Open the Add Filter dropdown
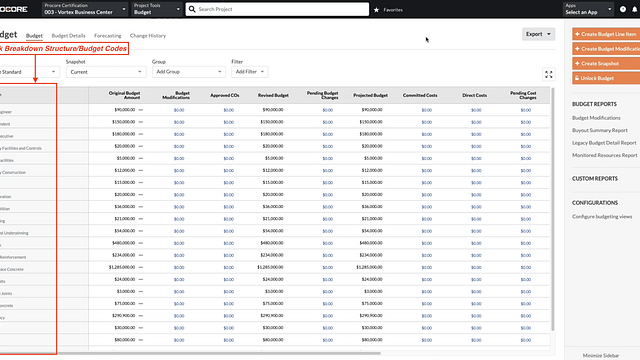 [x=249, y=72]
